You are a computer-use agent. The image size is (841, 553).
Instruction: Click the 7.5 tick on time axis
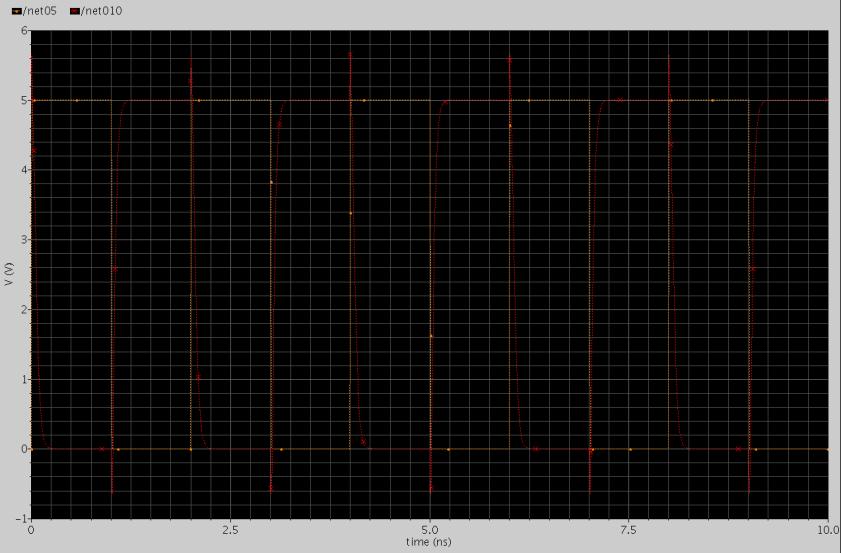(x=629, y=530)
